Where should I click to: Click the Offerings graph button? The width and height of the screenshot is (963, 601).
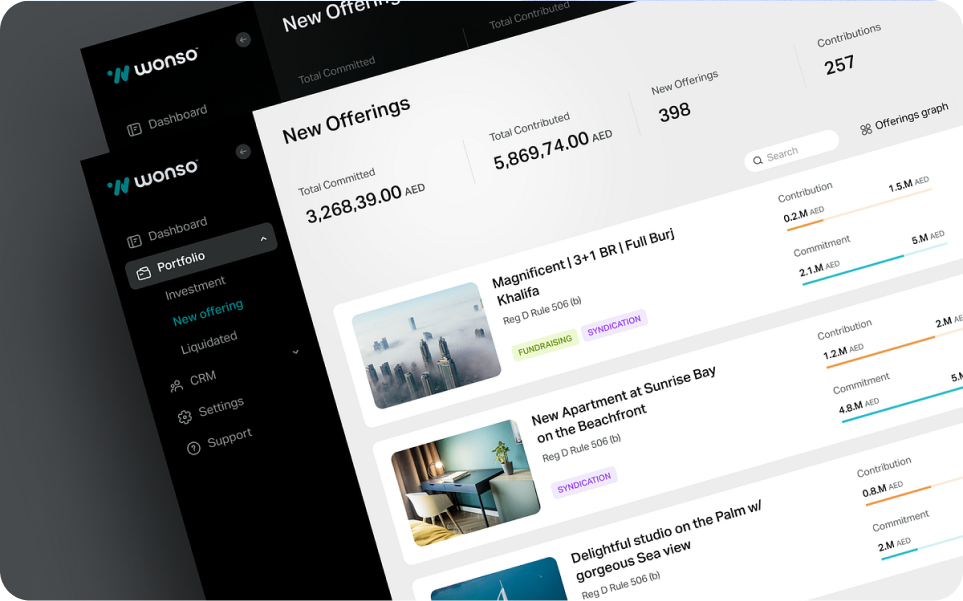click(904, 118)
